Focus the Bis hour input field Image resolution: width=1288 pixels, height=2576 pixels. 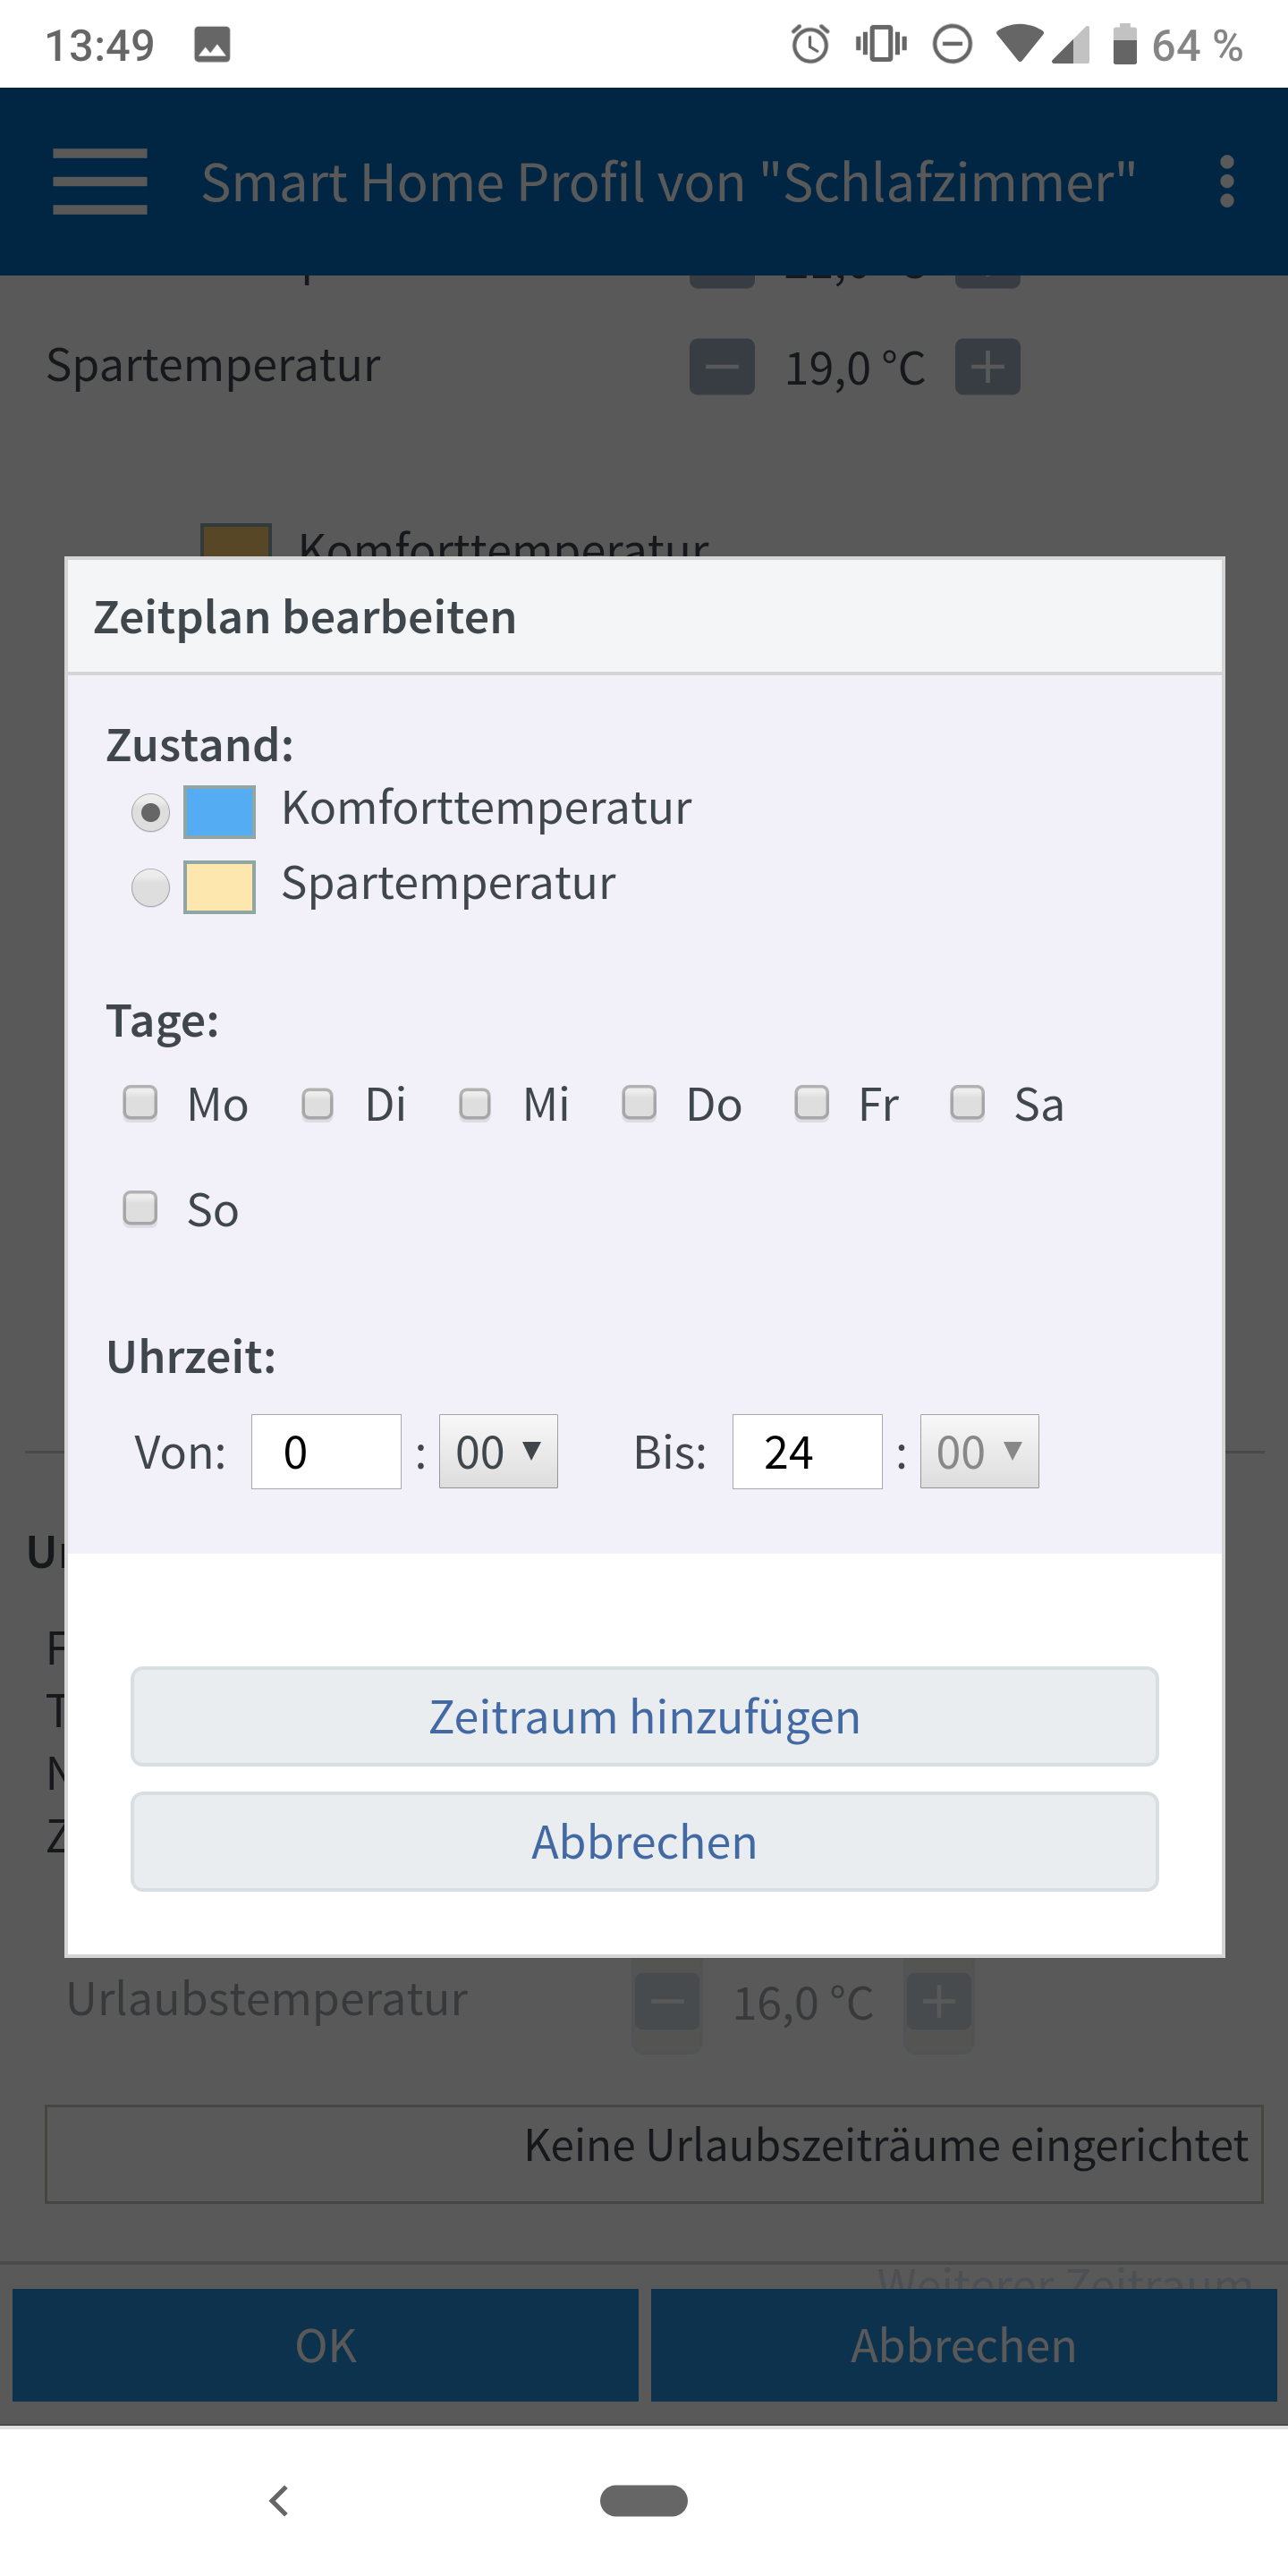tap(807, 1451)
